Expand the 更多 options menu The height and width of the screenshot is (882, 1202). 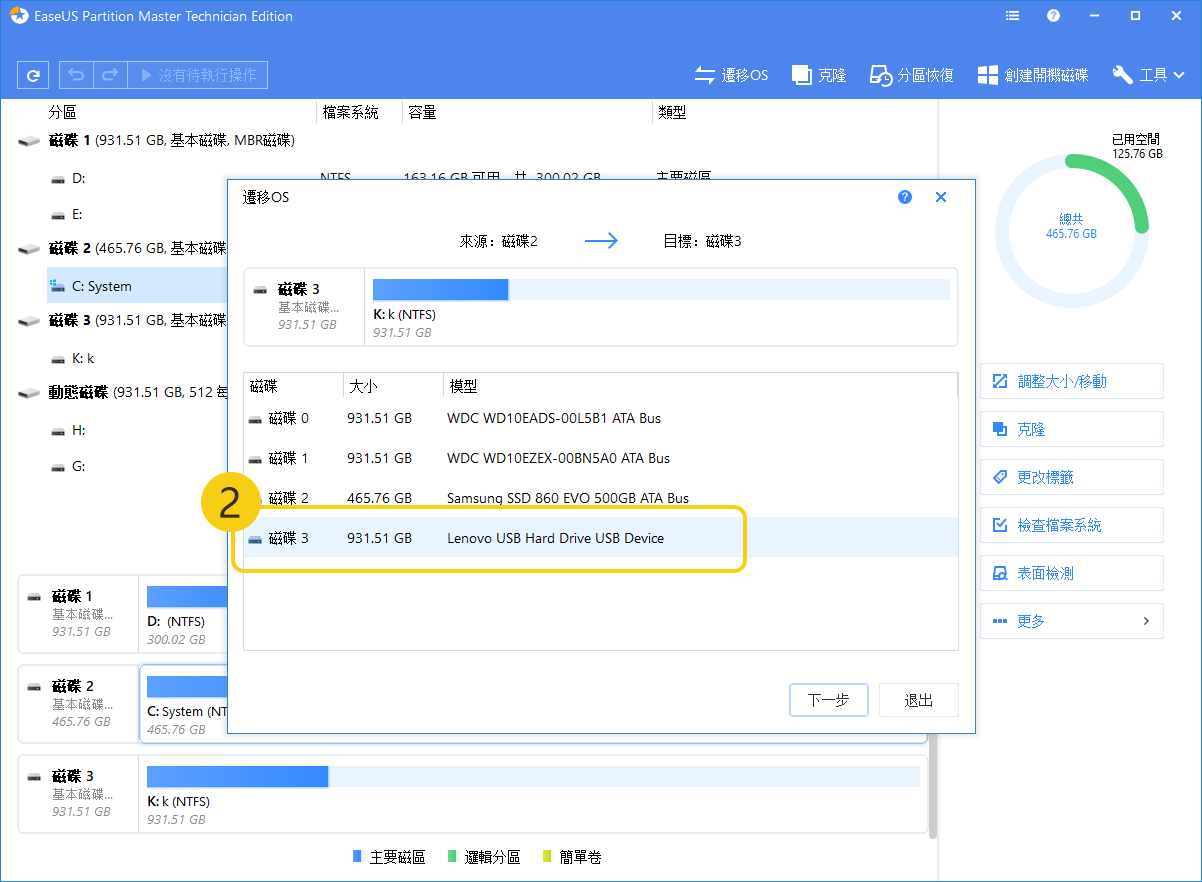(1071, 621)
